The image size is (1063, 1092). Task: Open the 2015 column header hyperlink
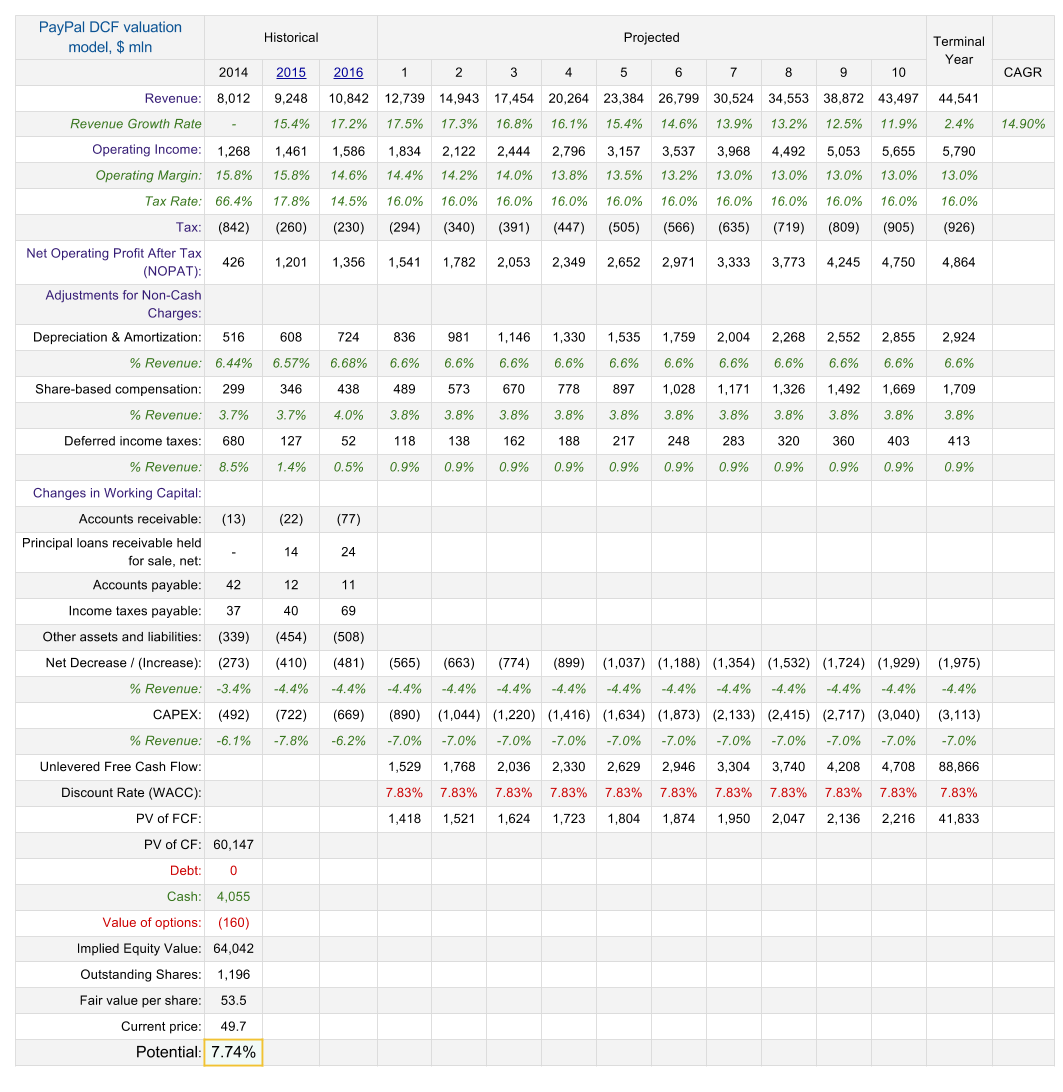tap(291, 72)
